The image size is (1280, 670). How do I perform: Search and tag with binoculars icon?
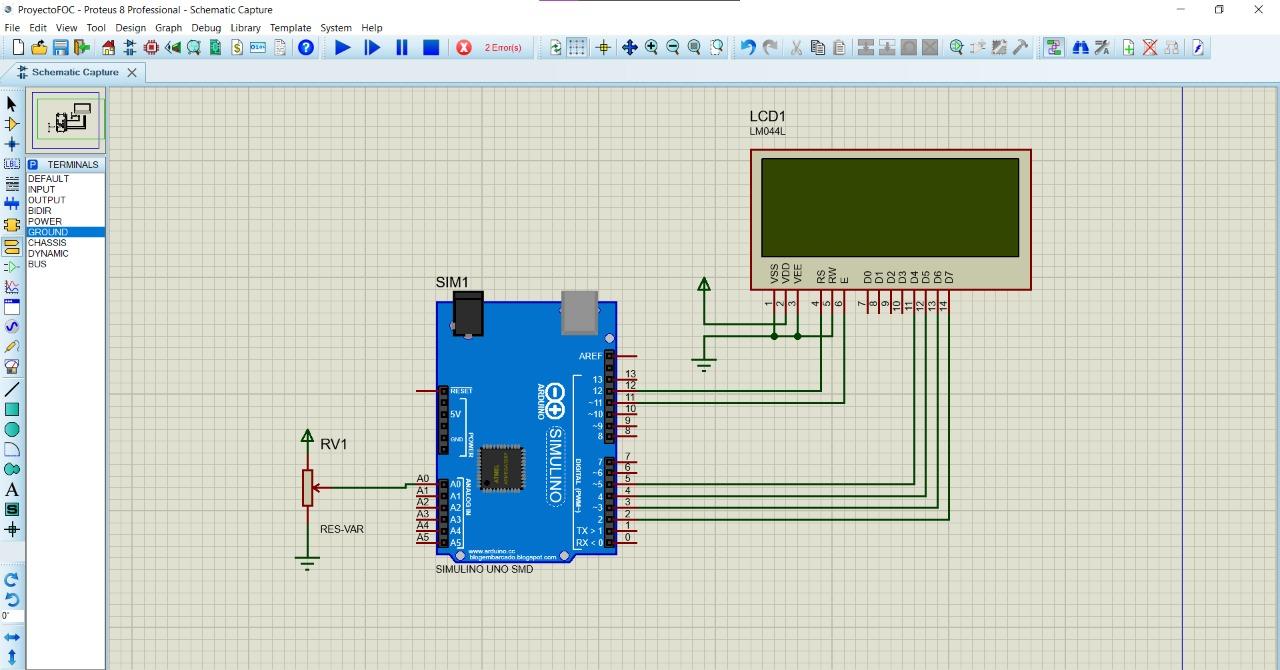pos(1080,47)
